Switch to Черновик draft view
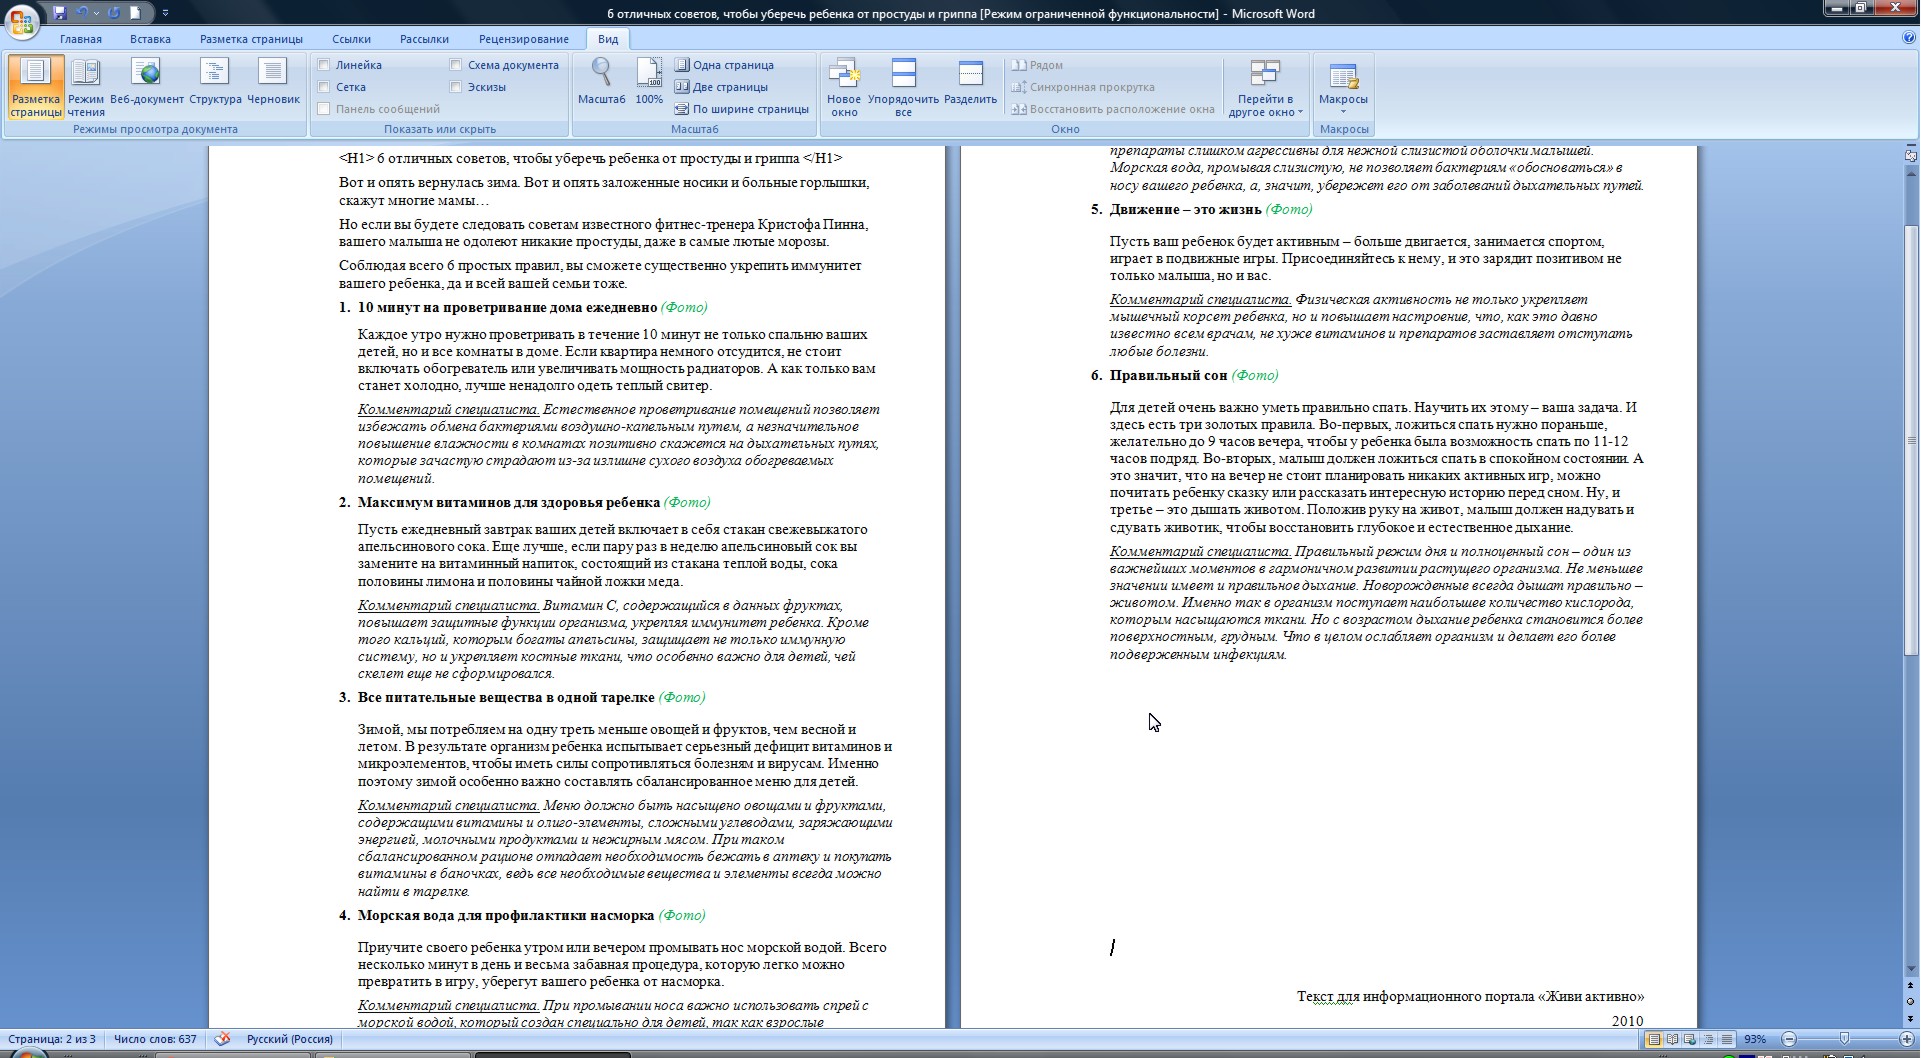 tap(273, 87)
